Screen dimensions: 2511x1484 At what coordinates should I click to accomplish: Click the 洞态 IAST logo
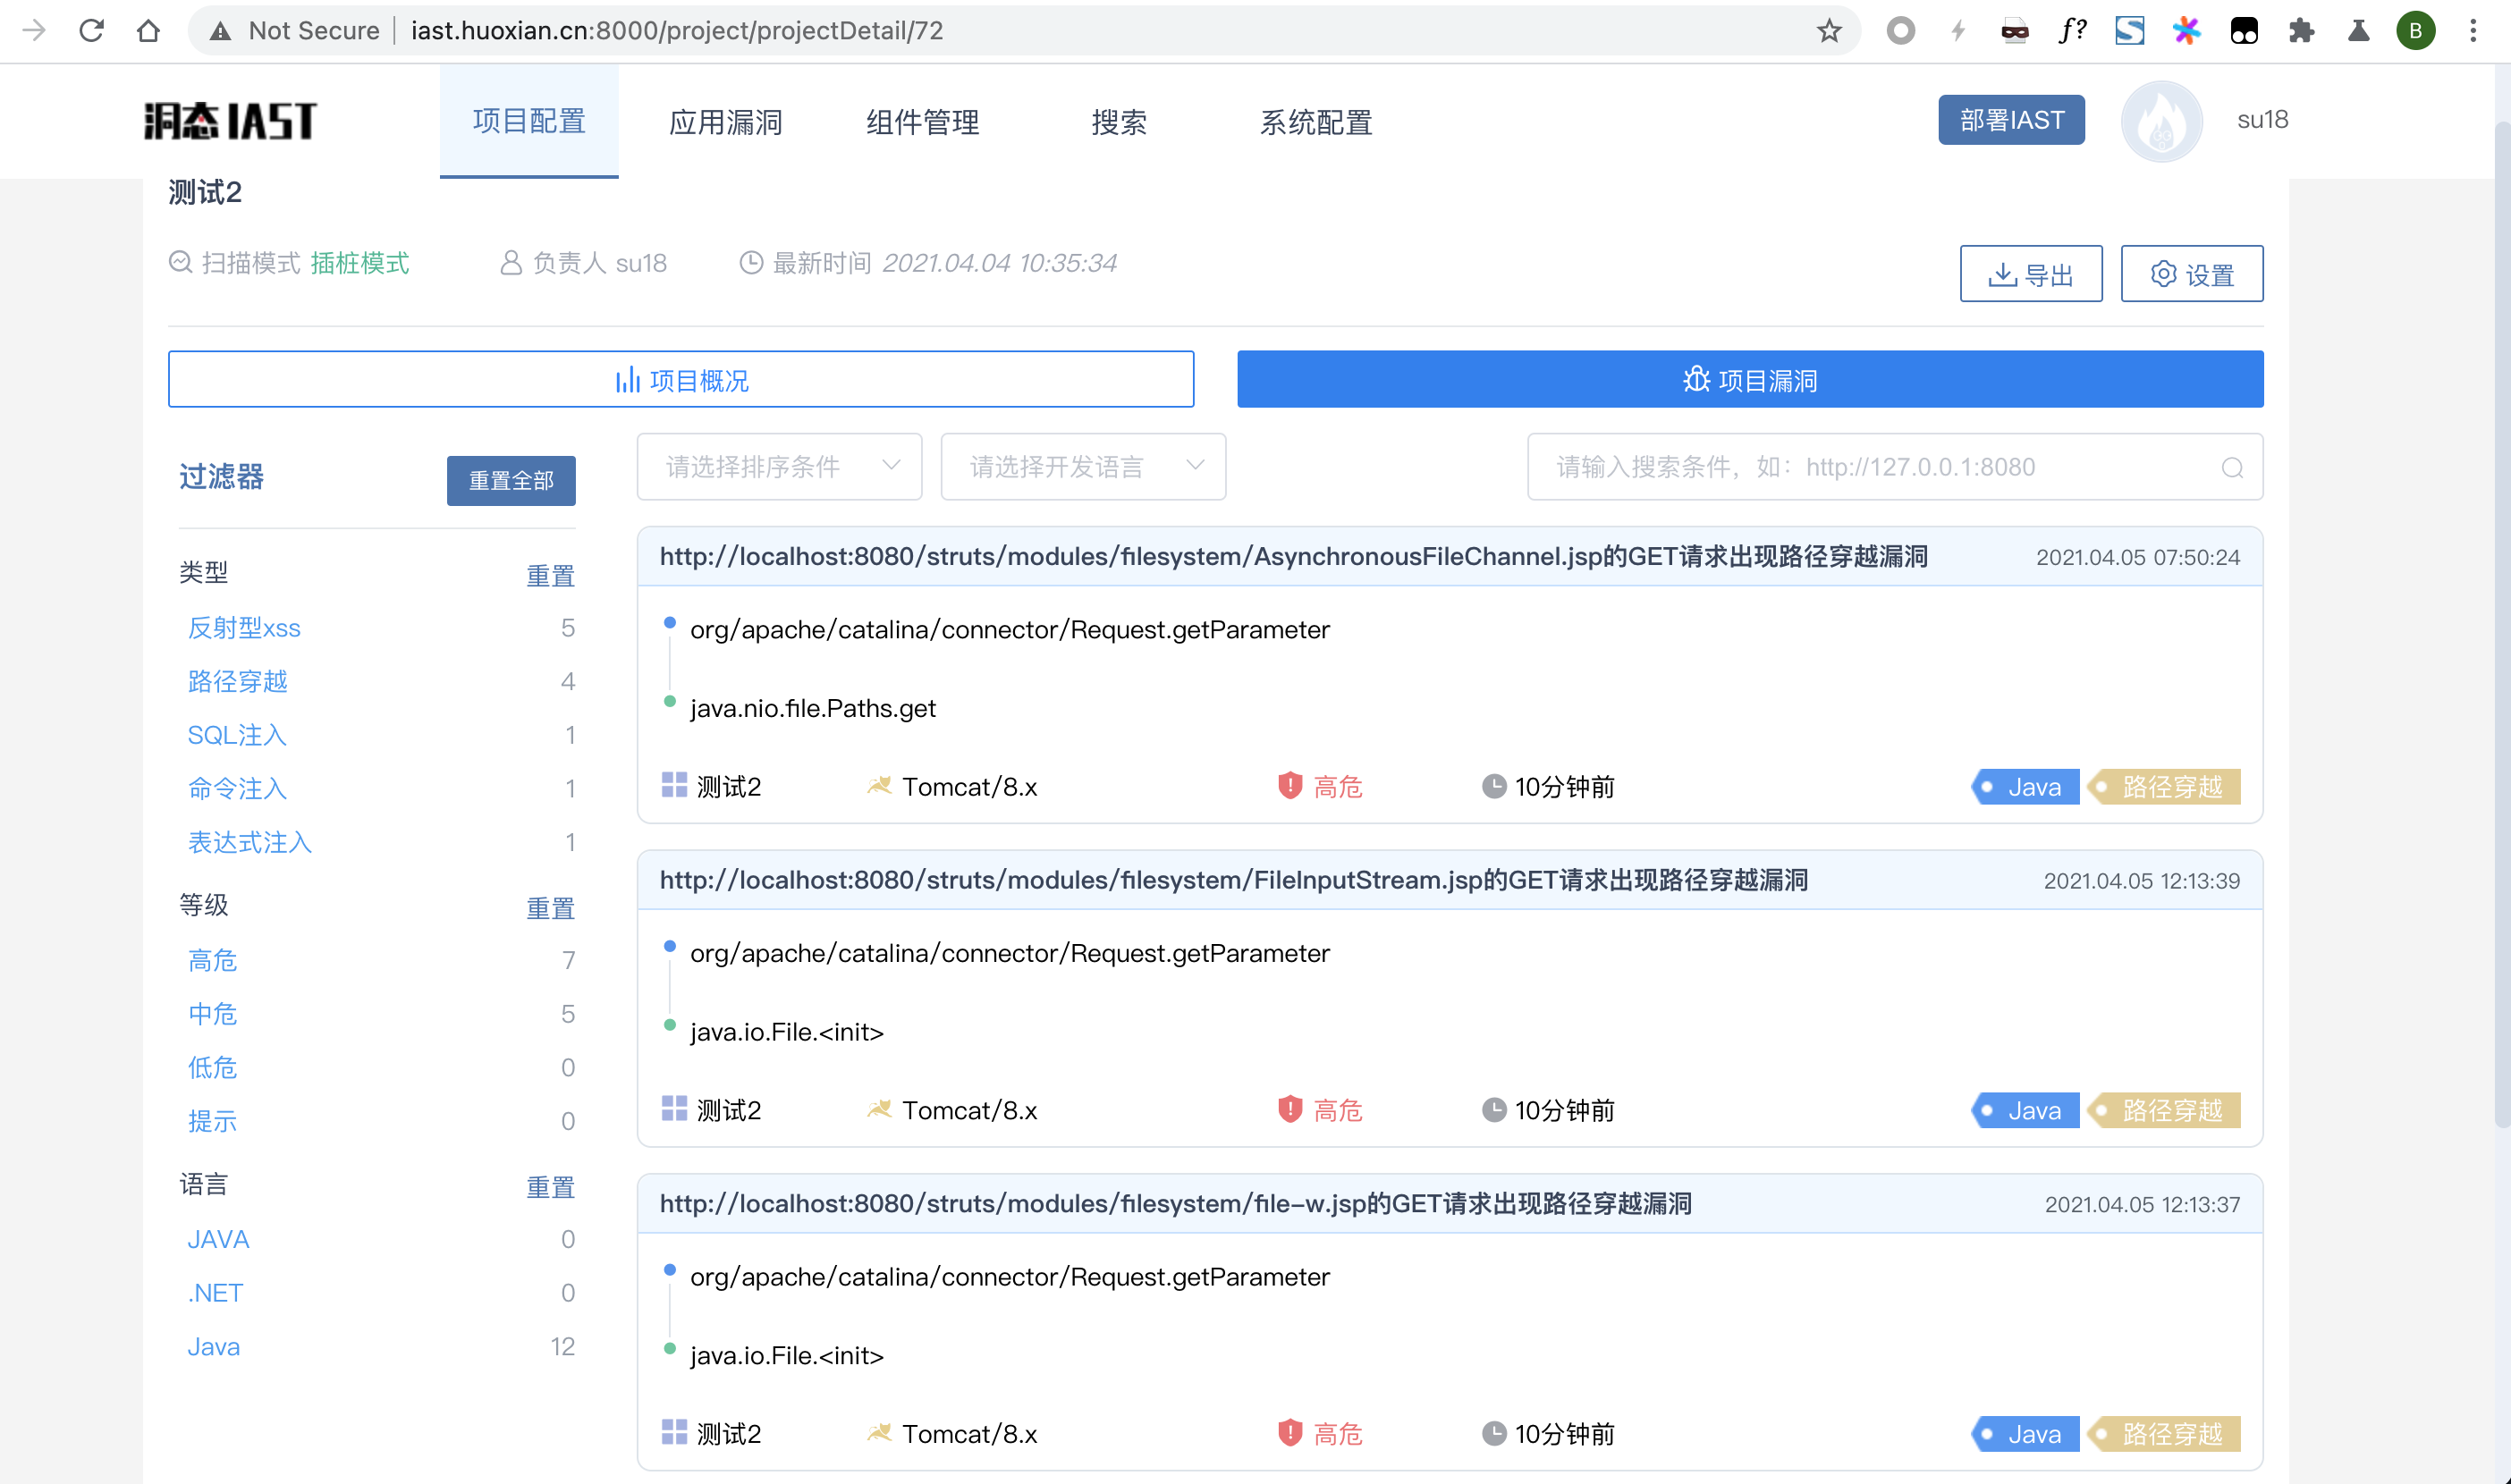tap(230, 121)
